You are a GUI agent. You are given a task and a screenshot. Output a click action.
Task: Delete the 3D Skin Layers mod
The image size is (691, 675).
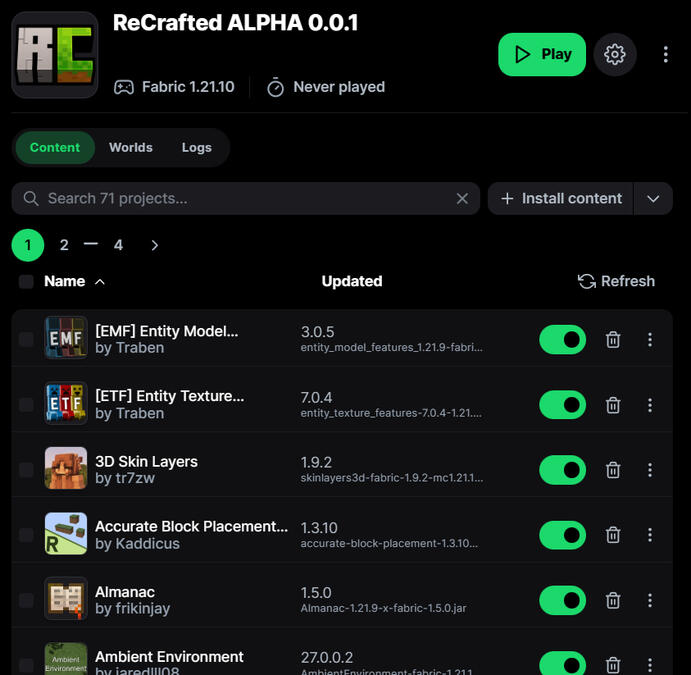[613, 470]
